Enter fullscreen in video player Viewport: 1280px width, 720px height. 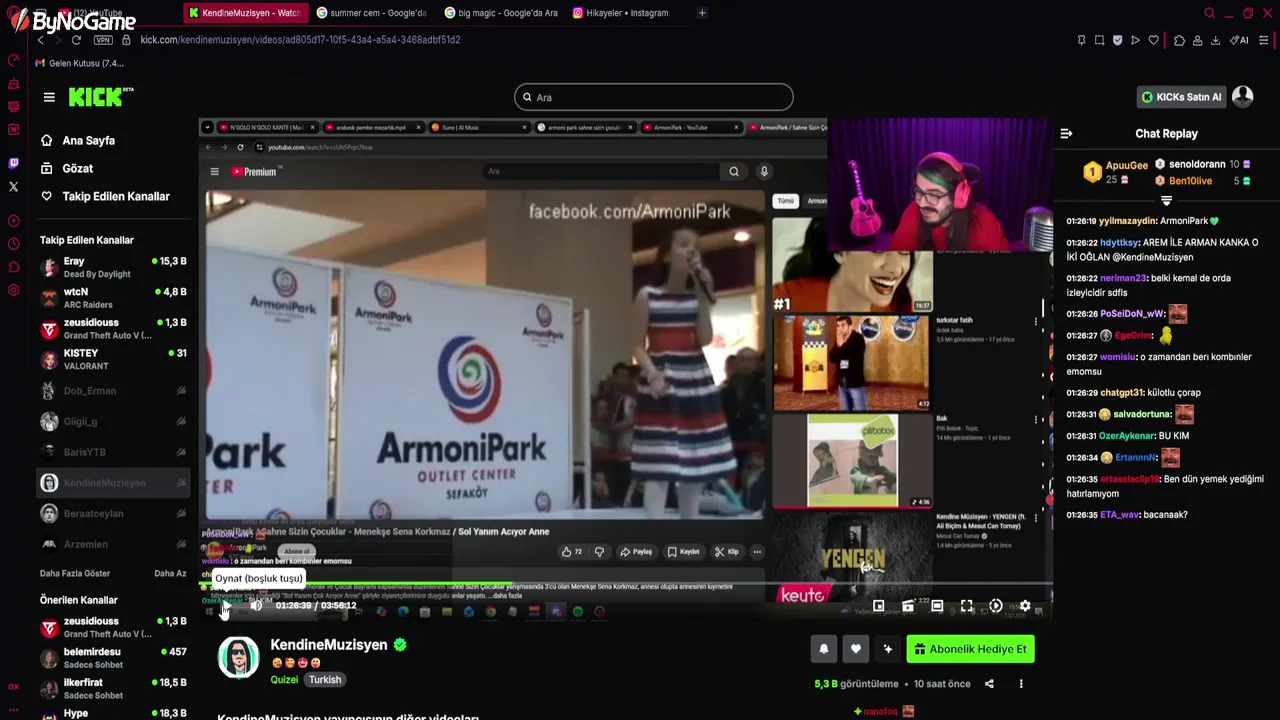[966, 606]
